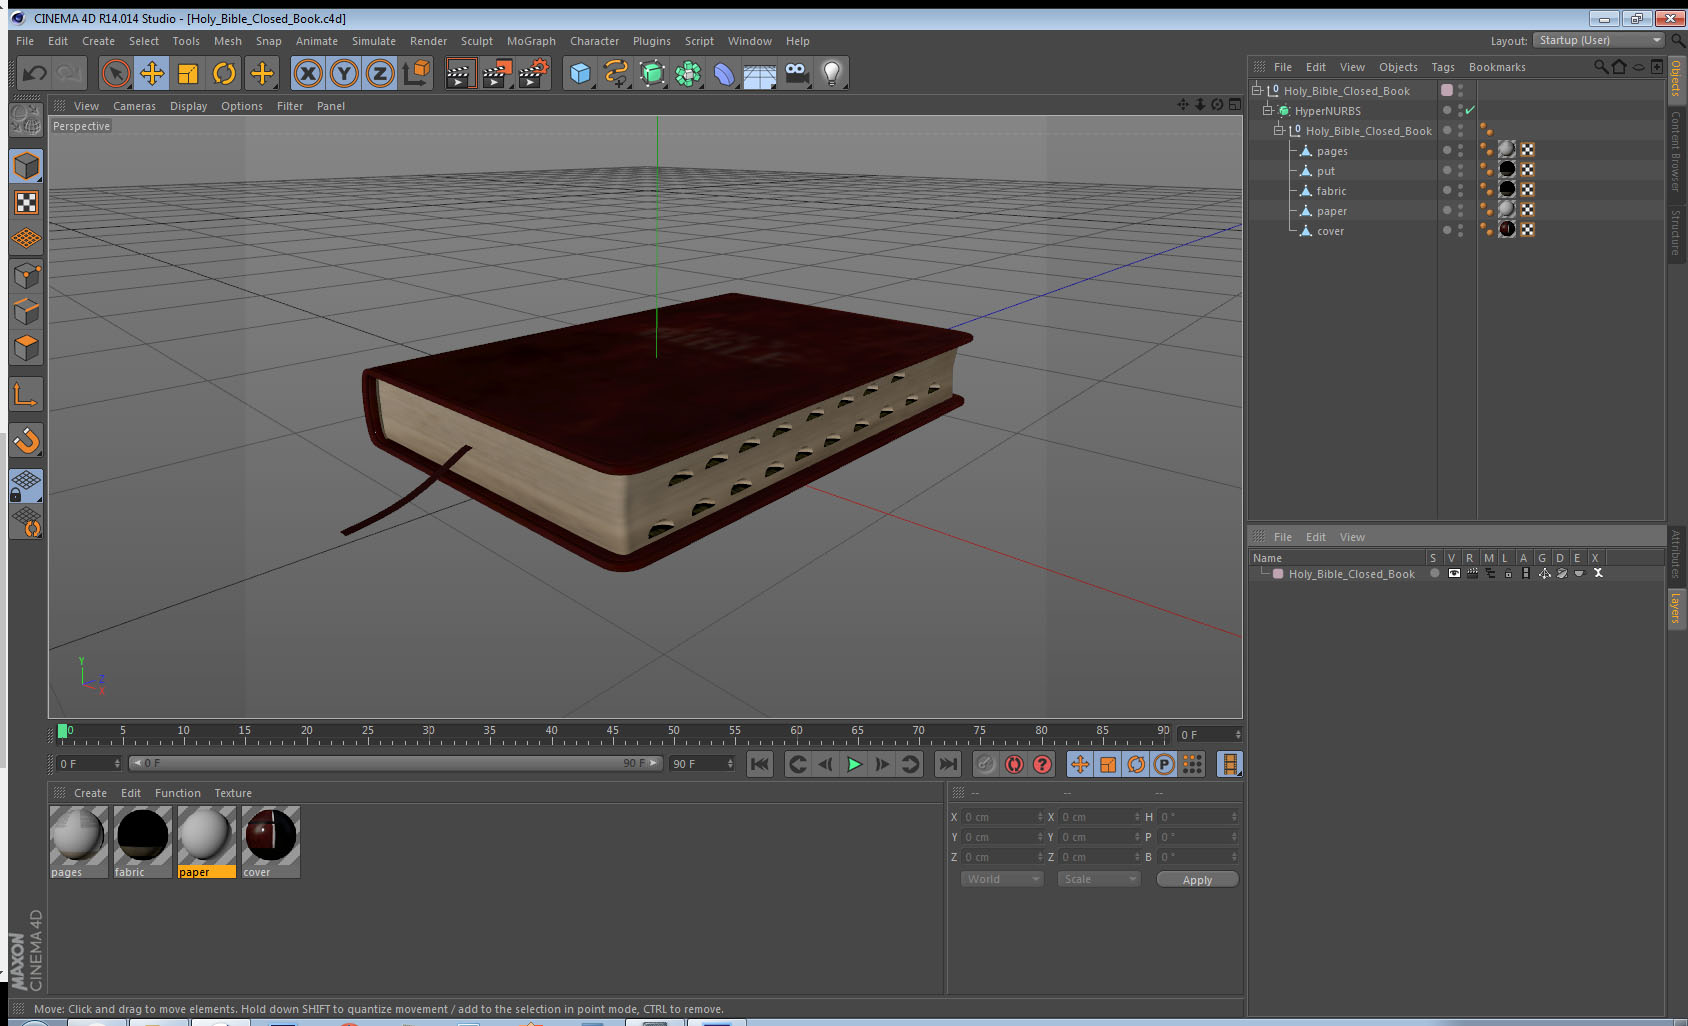Select the Live Selection tool
Viewport: 1688px width, 1026px height.
click(116, 73)
